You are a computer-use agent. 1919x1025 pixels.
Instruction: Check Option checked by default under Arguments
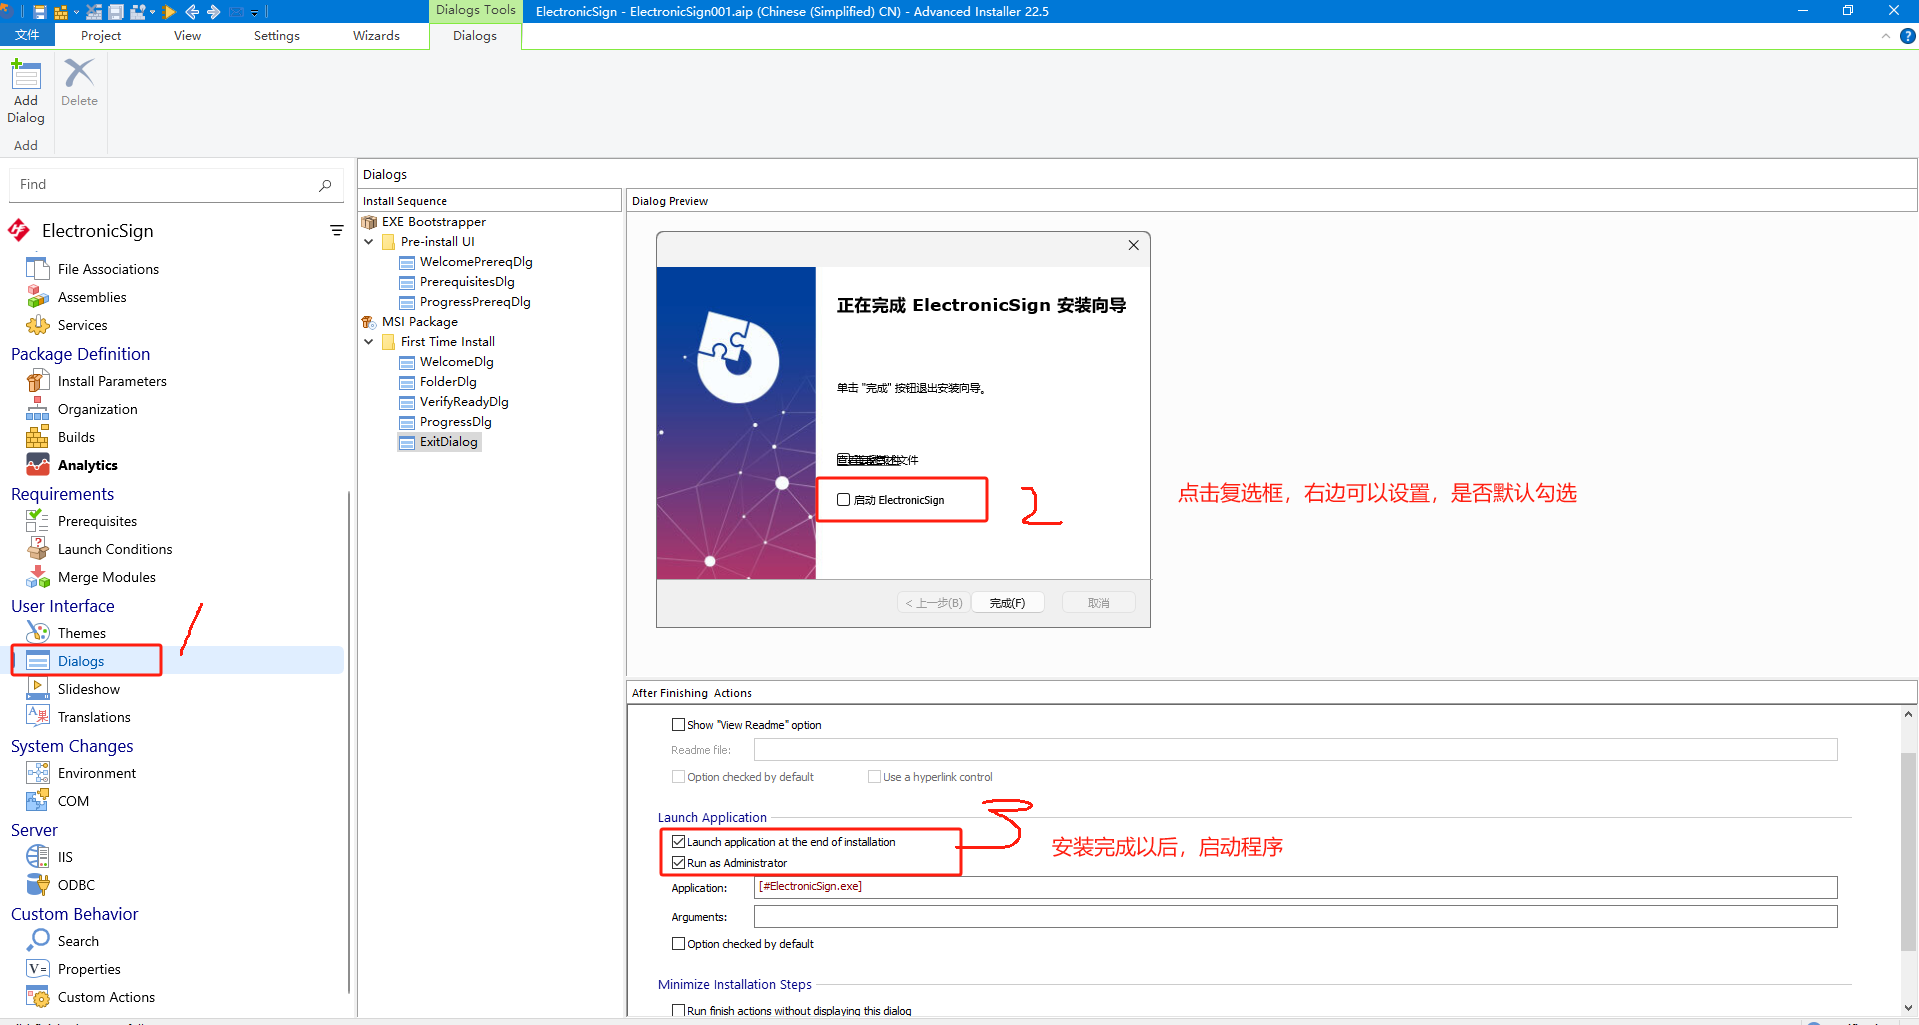[x=678, y=944]
